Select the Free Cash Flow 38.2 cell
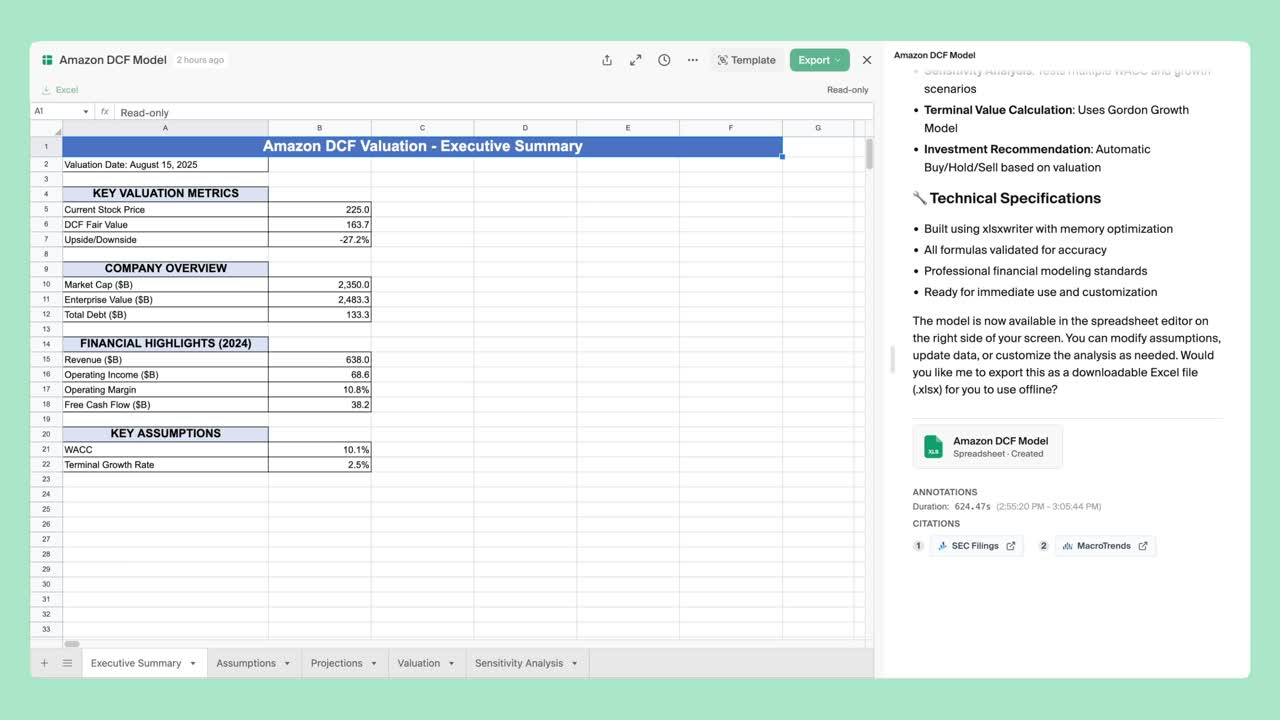Image resolution: width=1280 pixels, height=720 pixels. tap(319, 405)
